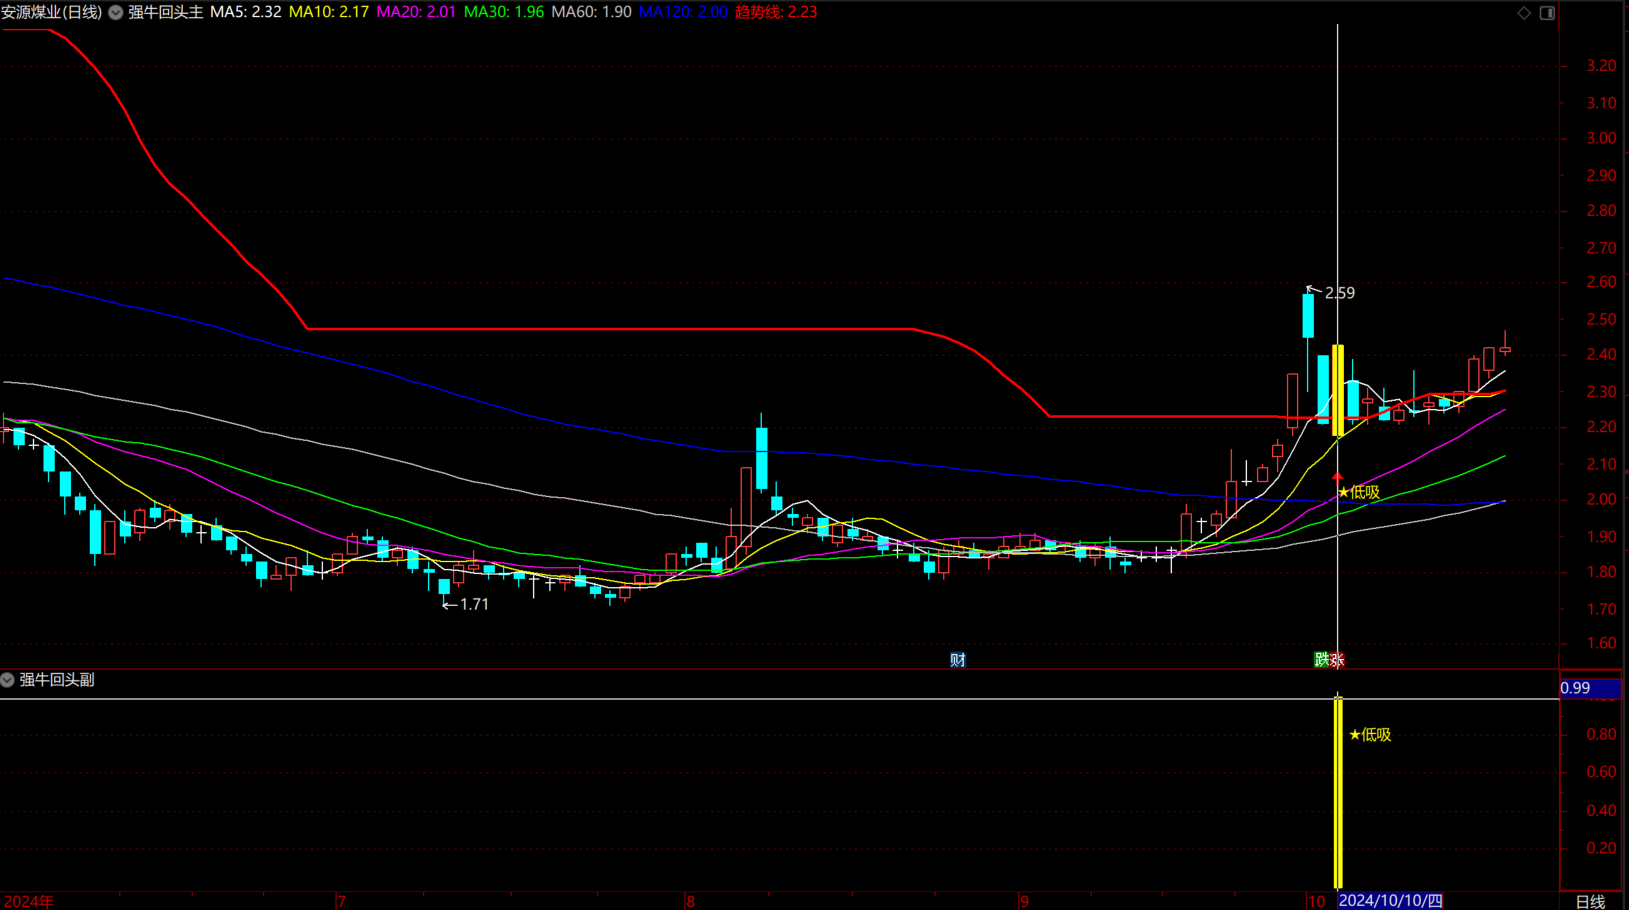Click month 8 on the time axis
This screenshot has width=1629, height=910.
point(690,902)
